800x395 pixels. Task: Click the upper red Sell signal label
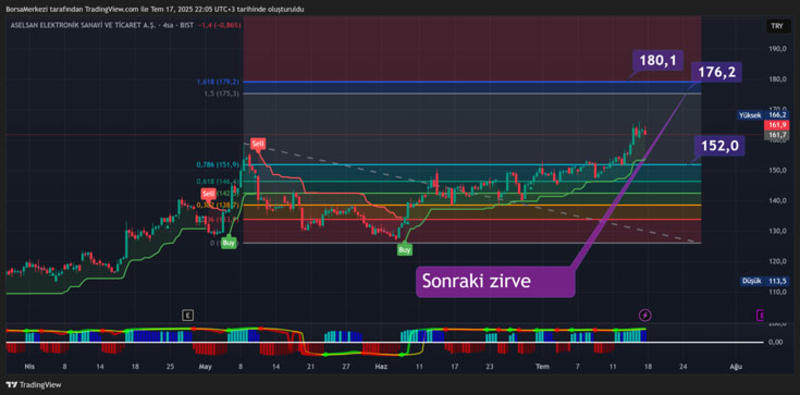258,144
